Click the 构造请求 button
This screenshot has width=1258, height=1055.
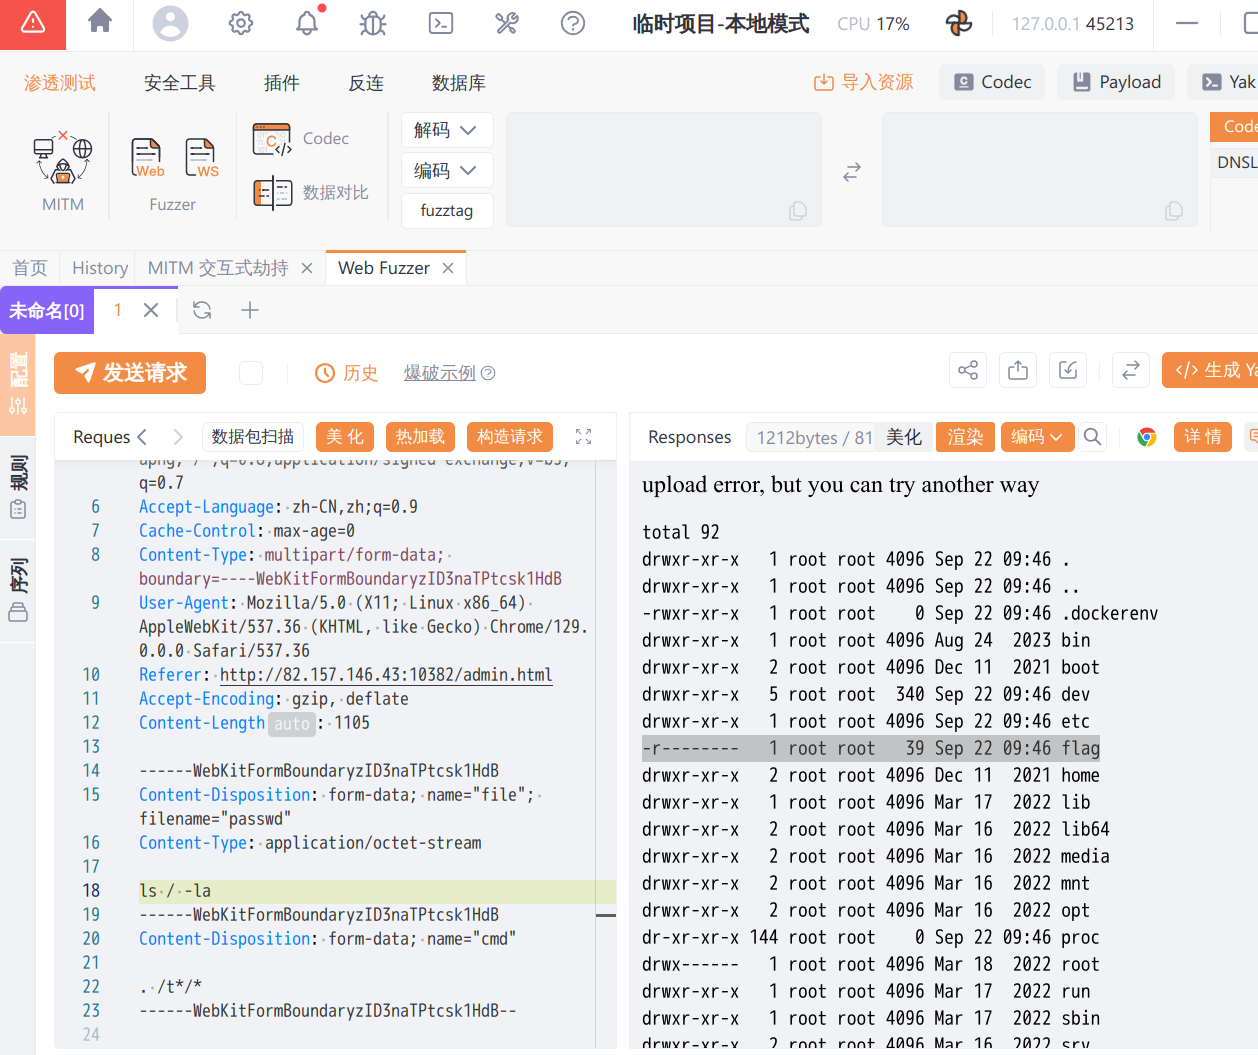pos(510,437)
